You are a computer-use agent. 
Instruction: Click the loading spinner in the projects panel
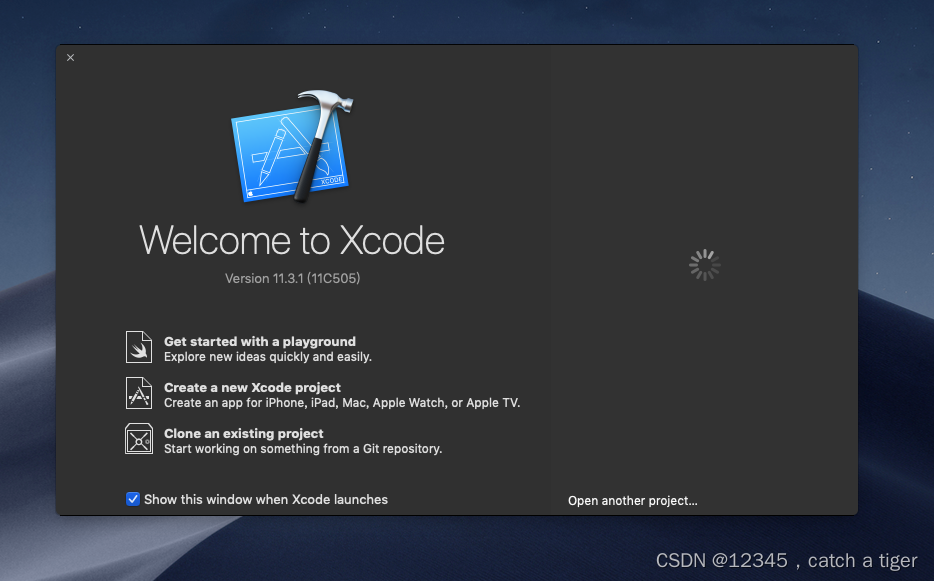point(704,264)
